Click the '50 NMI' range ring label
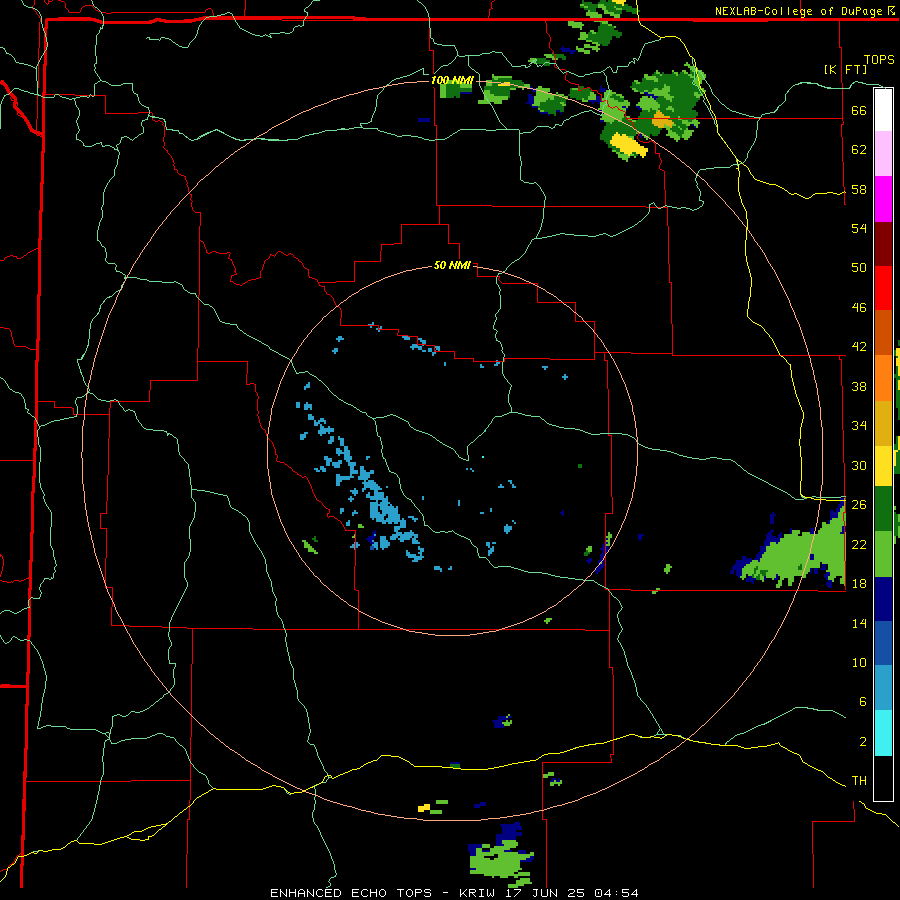This screenshot has width=900, height=900. click(x=452, y=265)
